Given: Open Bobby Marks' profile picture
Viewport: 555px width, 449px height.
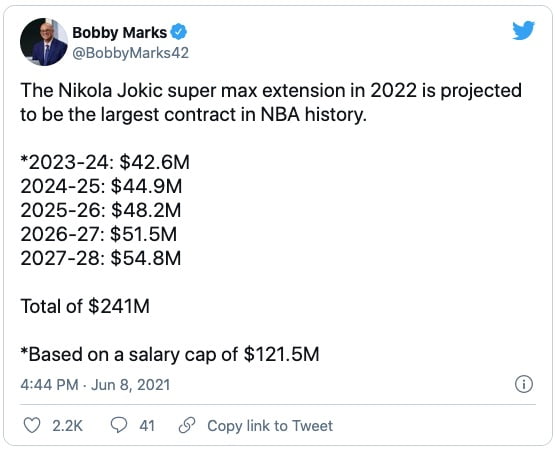Looking at the screenshot, I should [x=44, y=42].
